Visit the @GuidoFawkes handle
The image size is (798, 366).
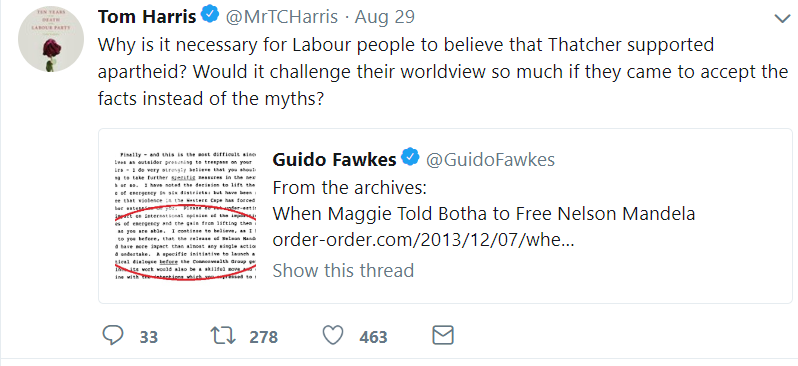coord(490,160)
